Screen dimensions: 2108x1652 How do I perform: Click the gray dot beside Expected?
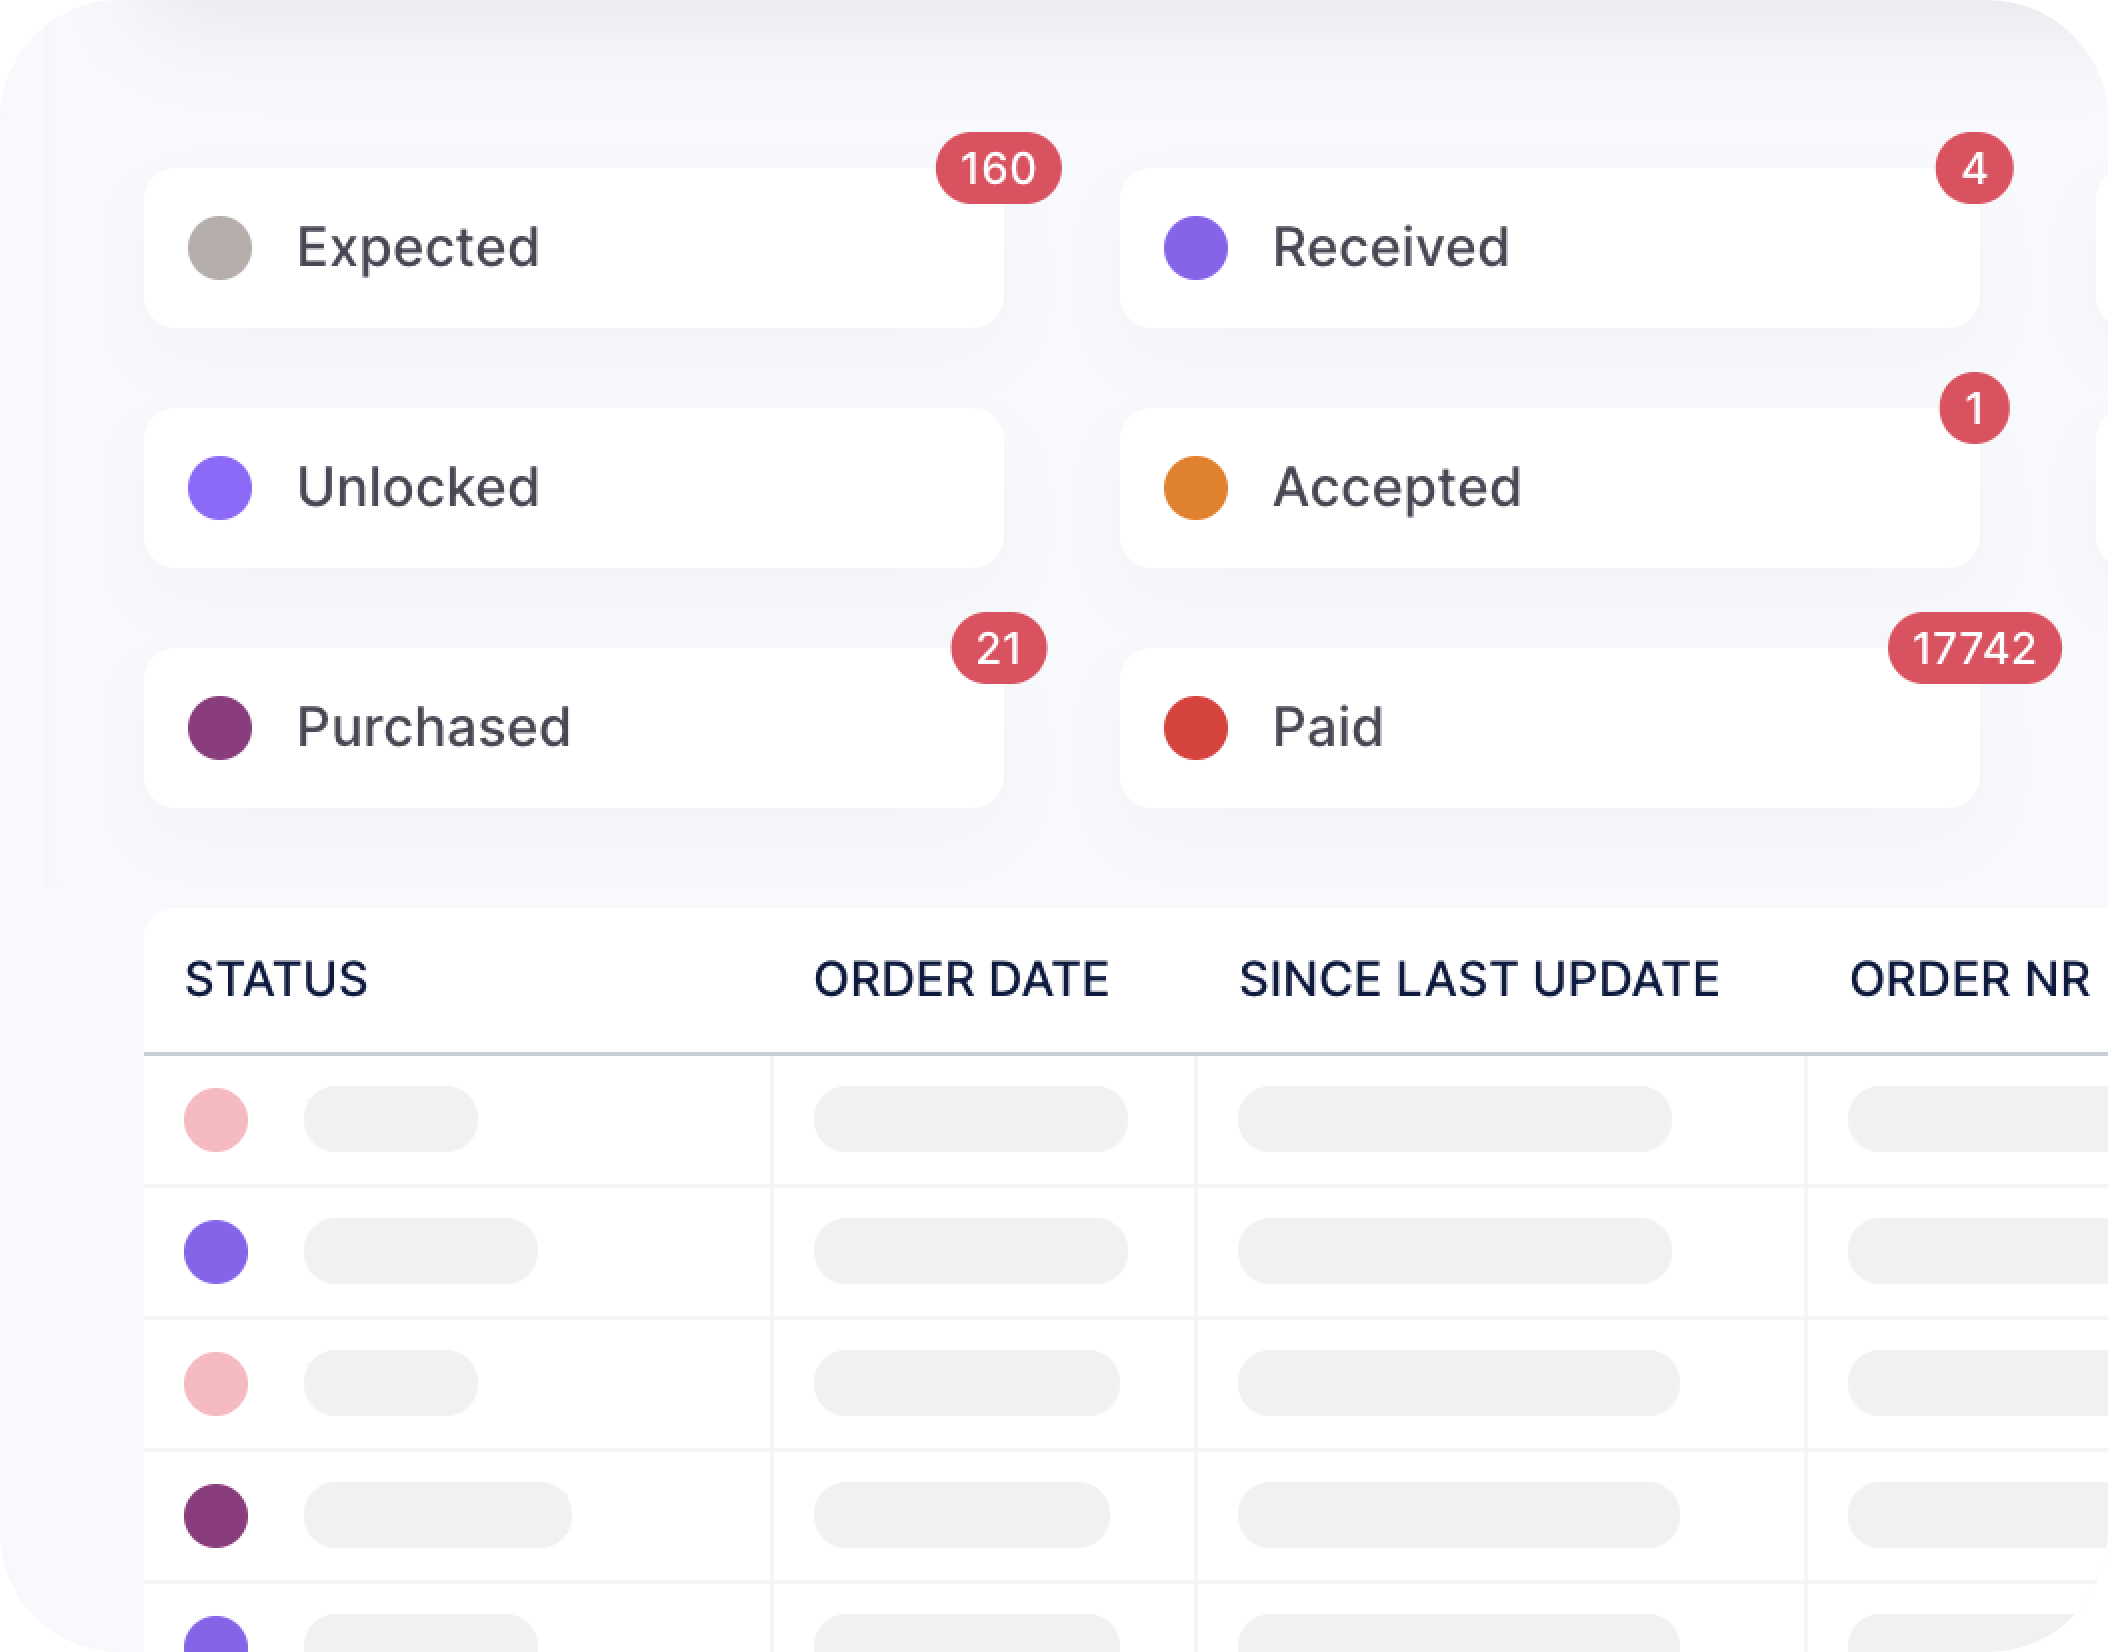220,248
